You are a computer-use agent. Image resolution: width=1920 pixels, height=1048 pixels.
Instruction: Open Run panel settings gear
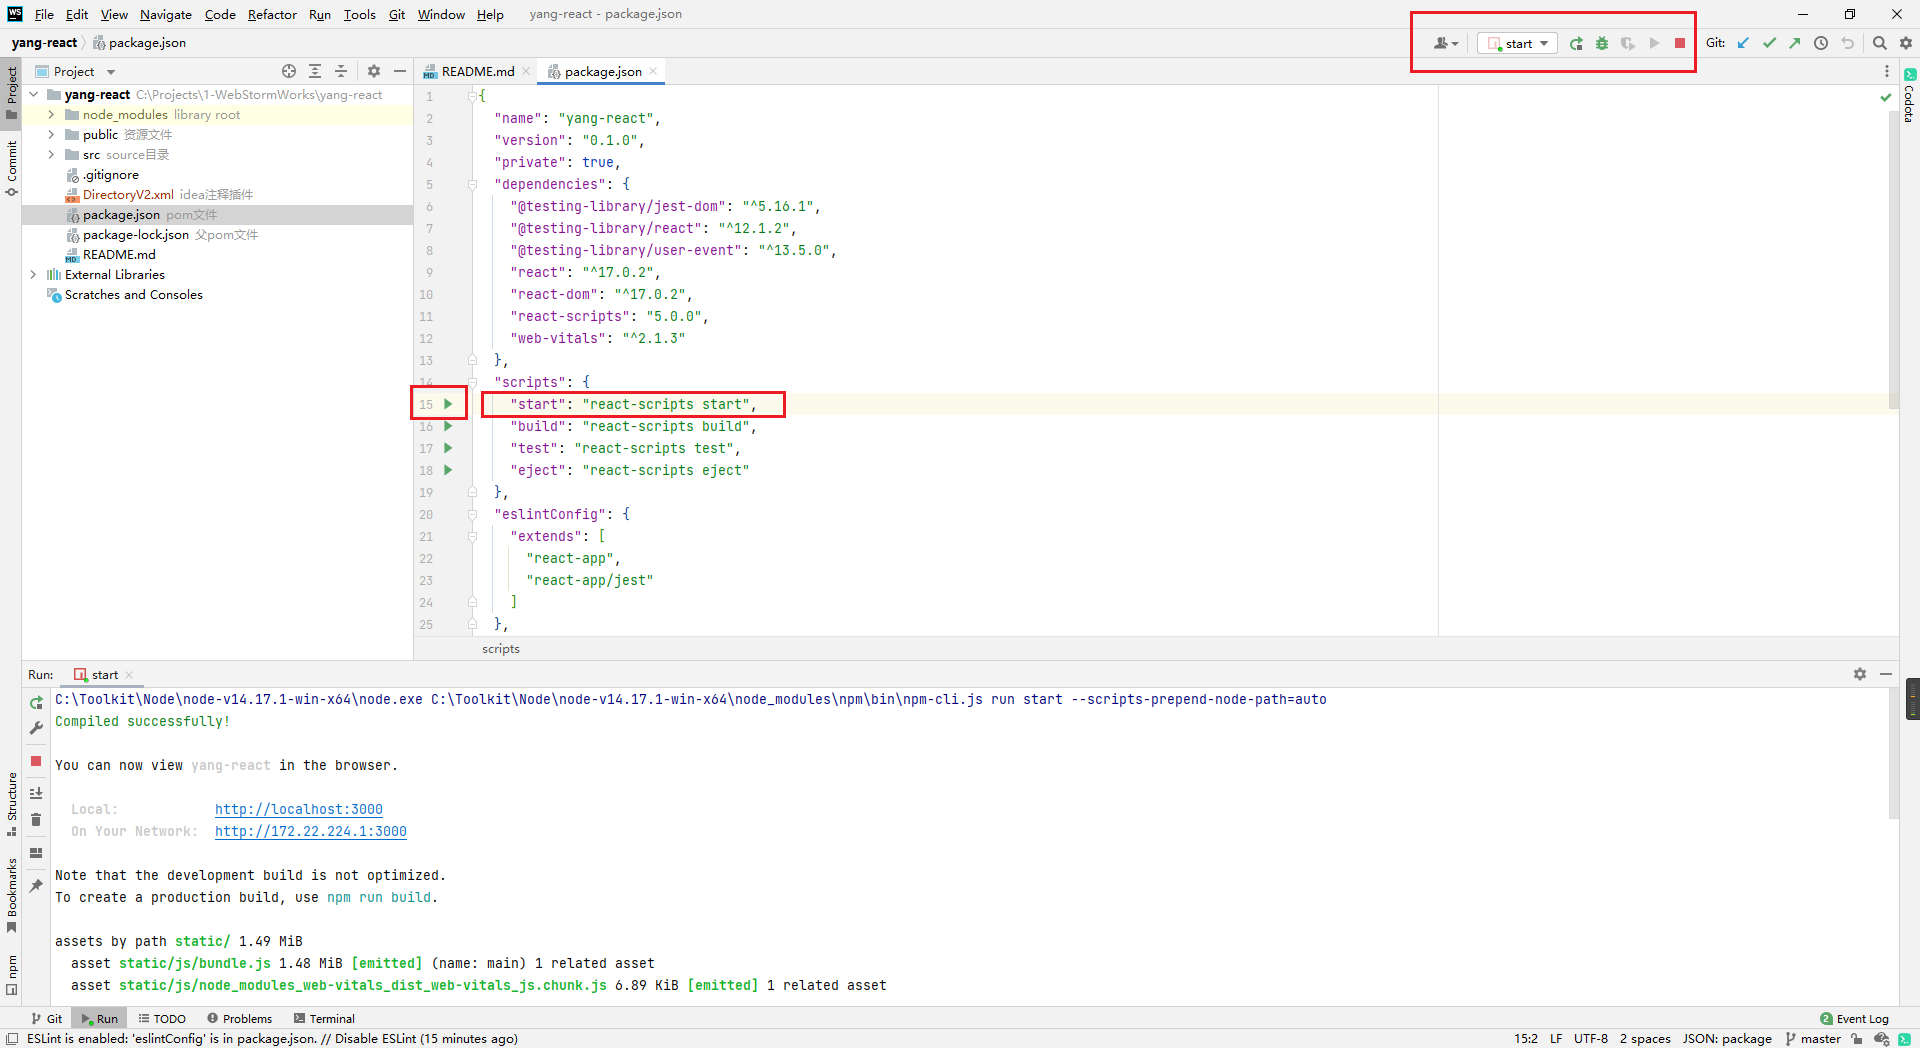(1860, 674)
